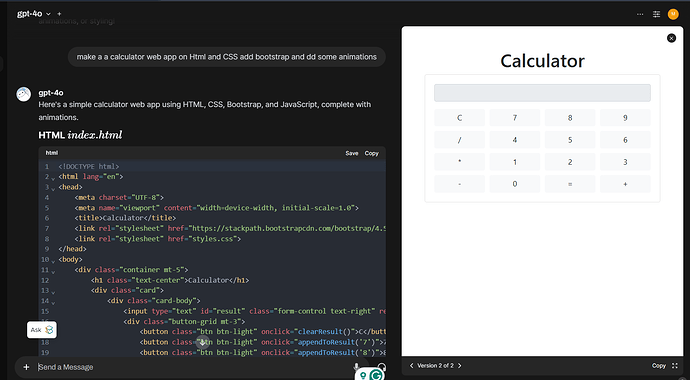Save the html code block

coord(352,153)
